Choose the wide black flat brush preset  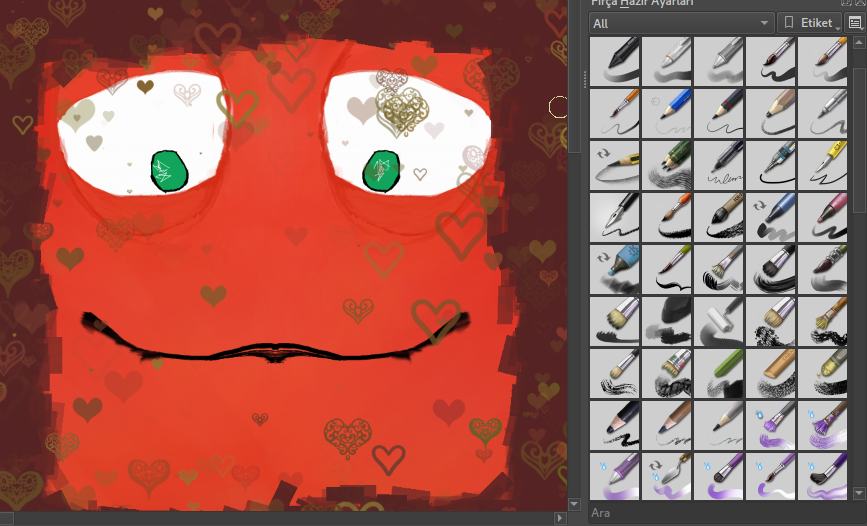point(771,269)
